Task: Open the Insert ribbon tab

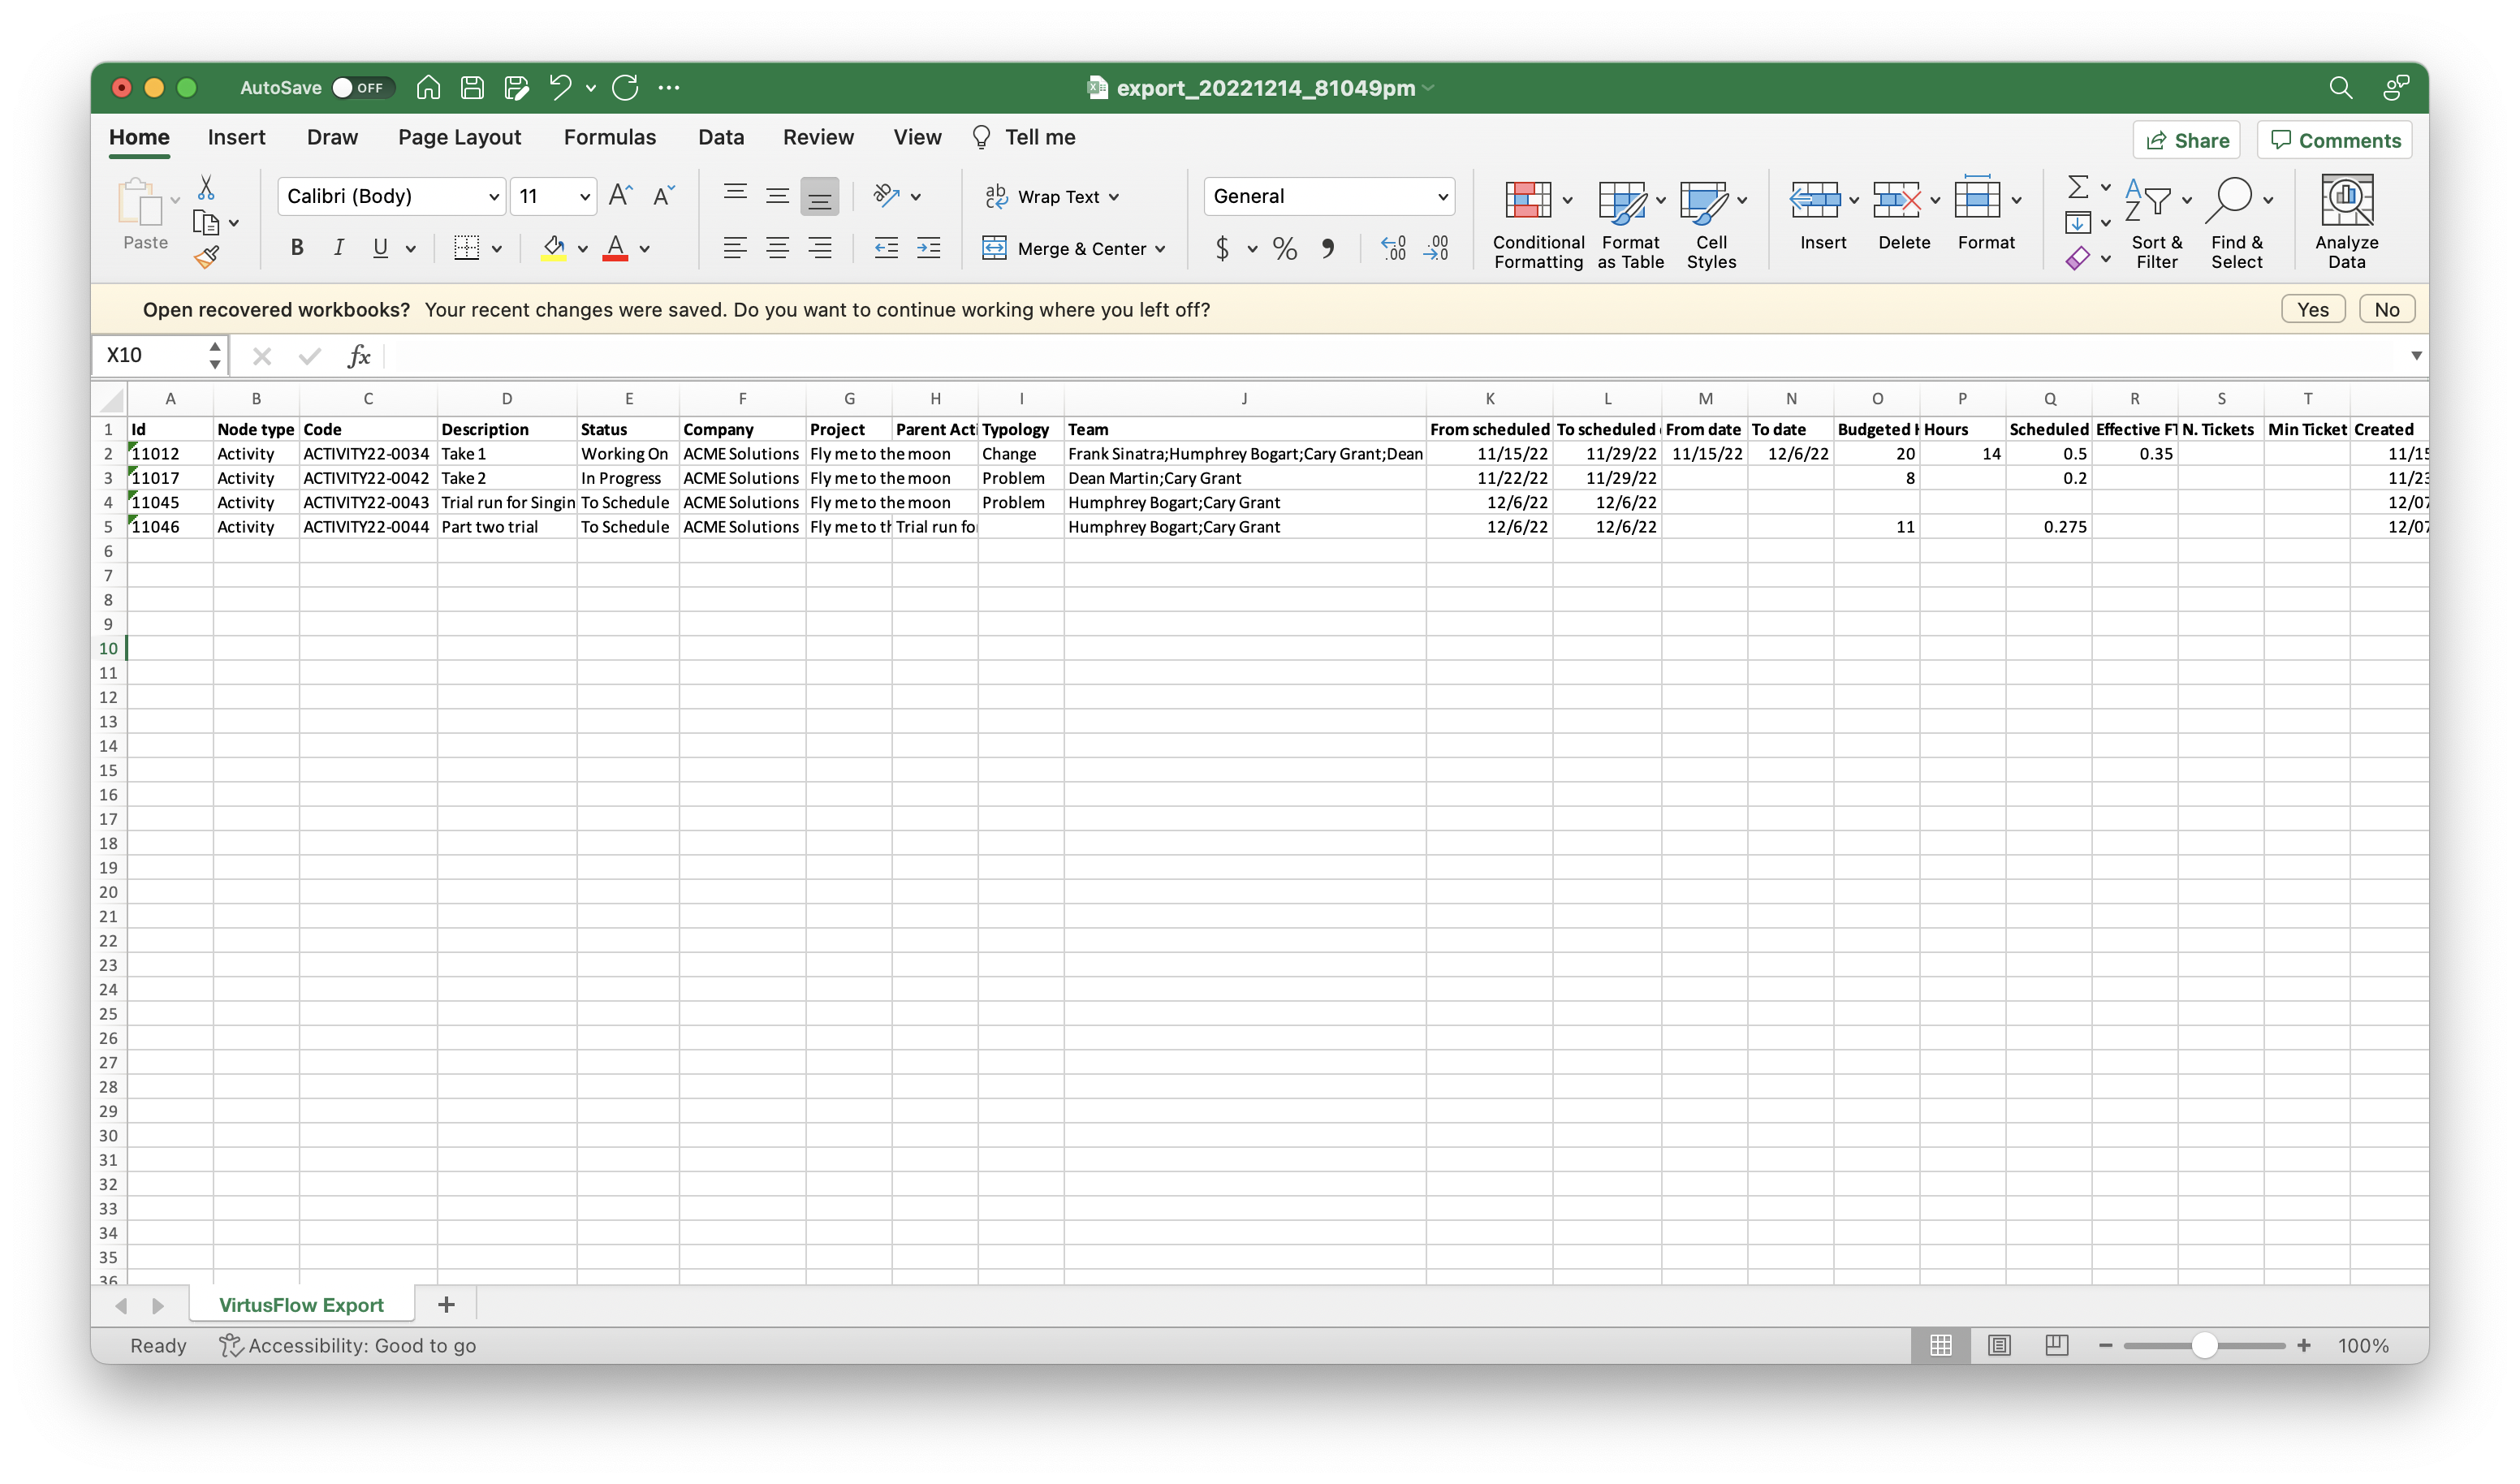Action: pyautogui.click(x=236, y=137)
